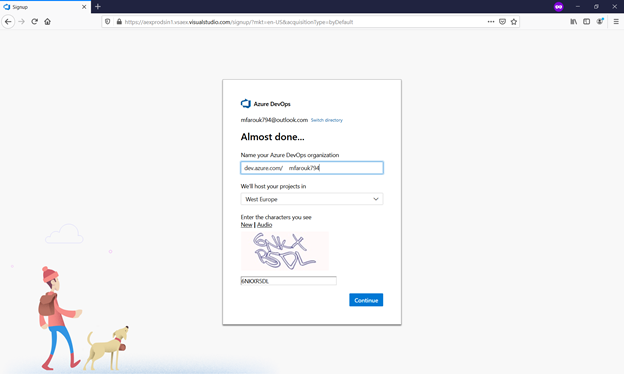Click the tracking protection shield icon
Viewport: 624px width, 374px height.
[x=107, y=22]
